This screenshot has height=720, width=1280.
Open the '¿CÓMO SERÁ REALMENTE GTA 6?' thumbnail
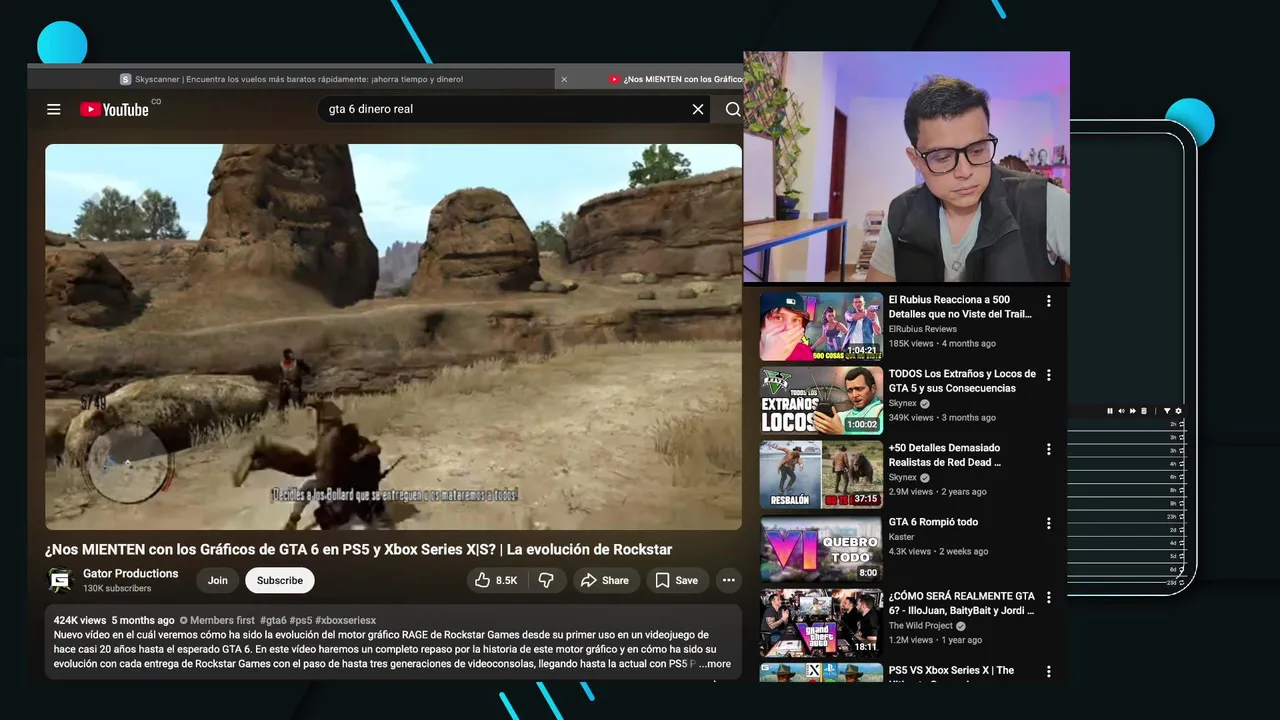821,622
